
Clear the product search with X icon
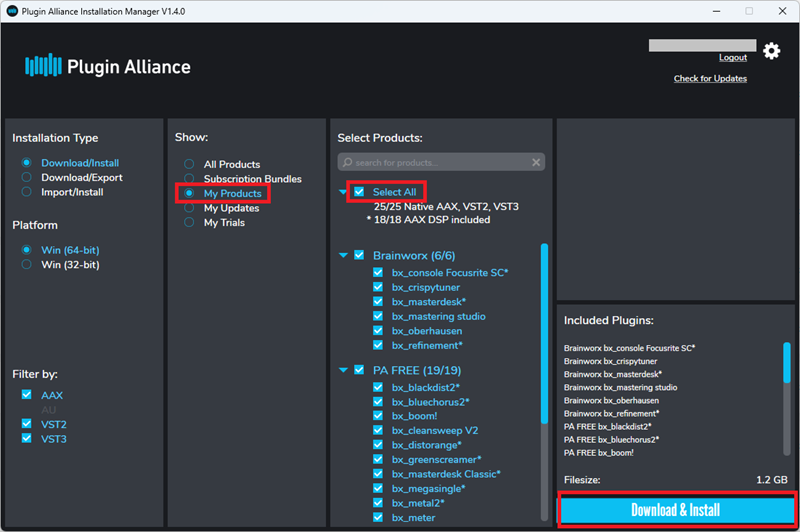537,162
